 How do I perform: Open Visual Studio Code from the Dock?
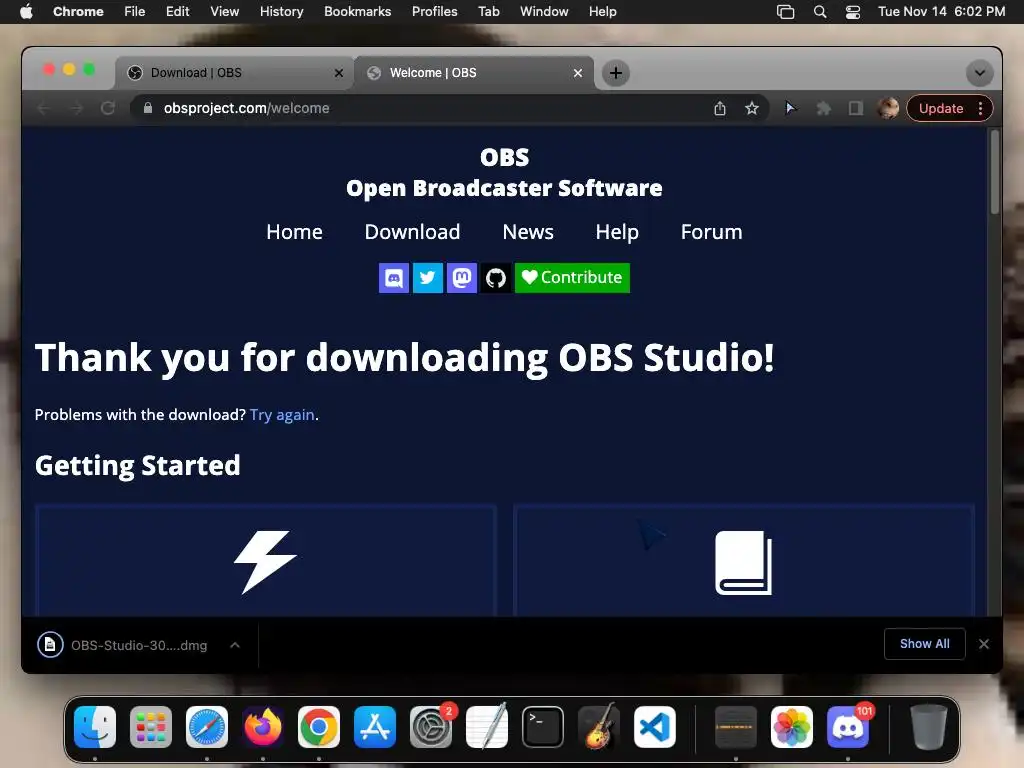tap(654, 727)
